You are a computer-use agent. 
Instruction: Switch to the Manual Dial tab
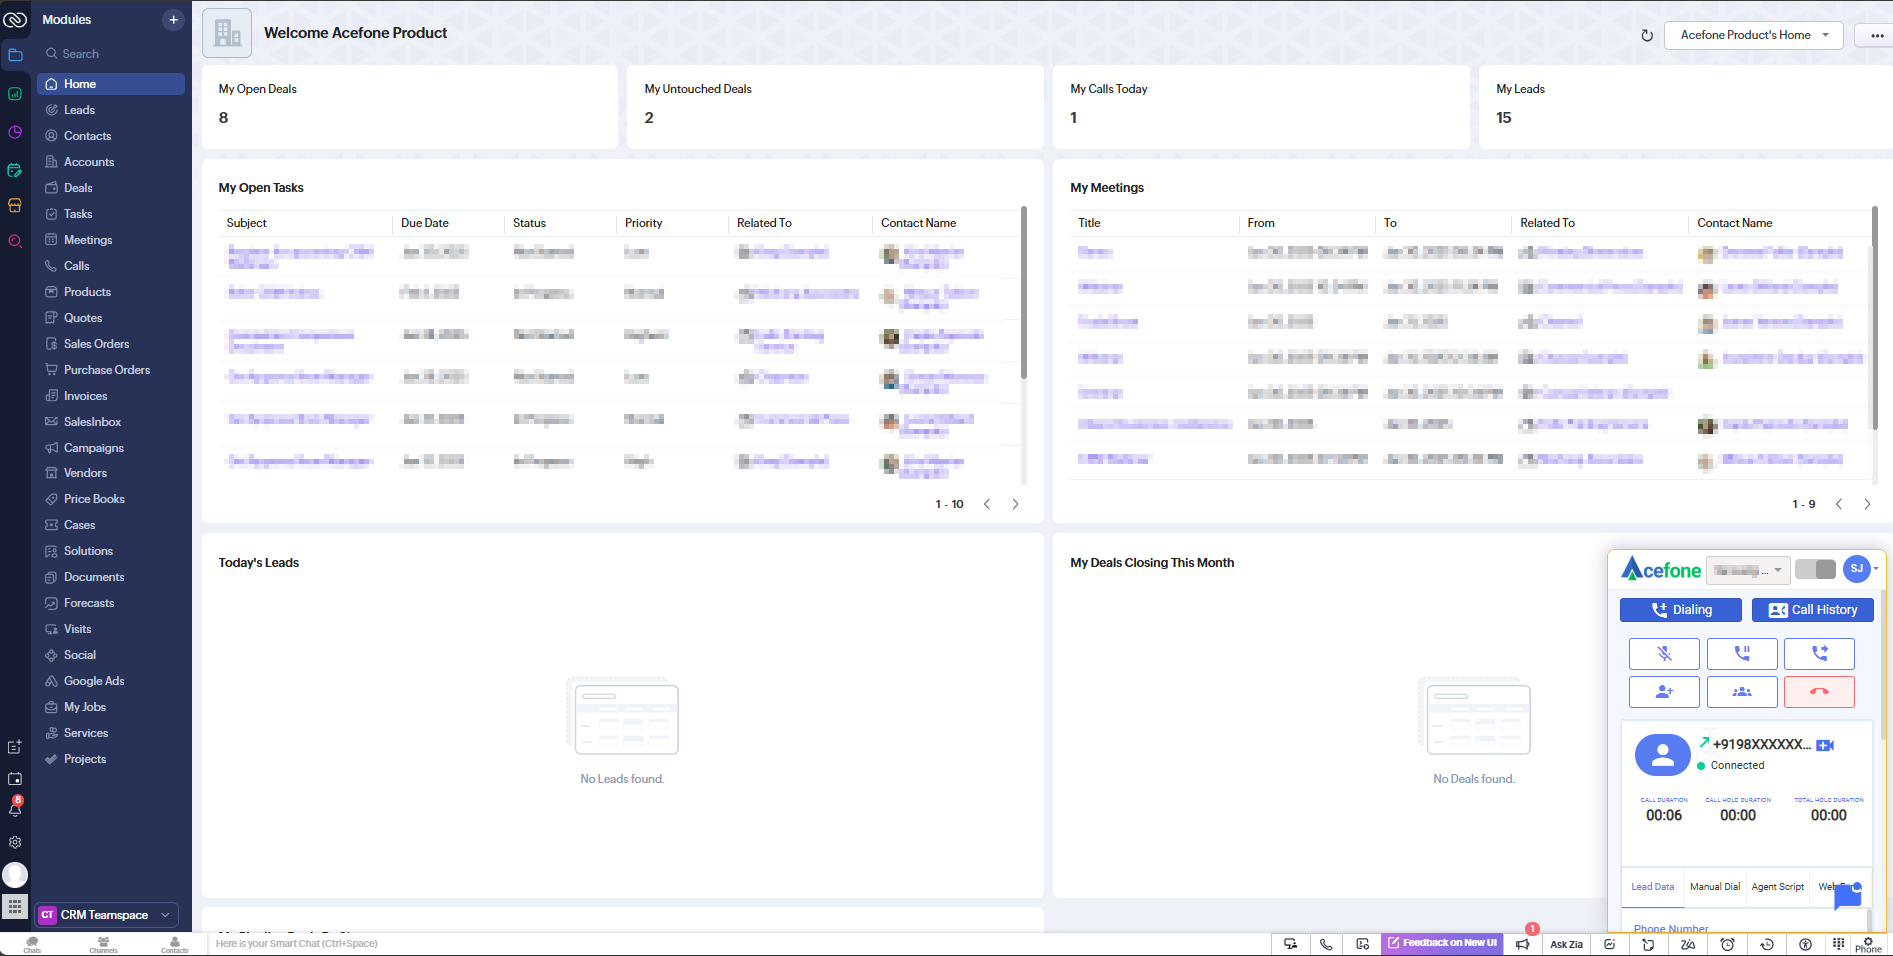[x=1715, y=887]
